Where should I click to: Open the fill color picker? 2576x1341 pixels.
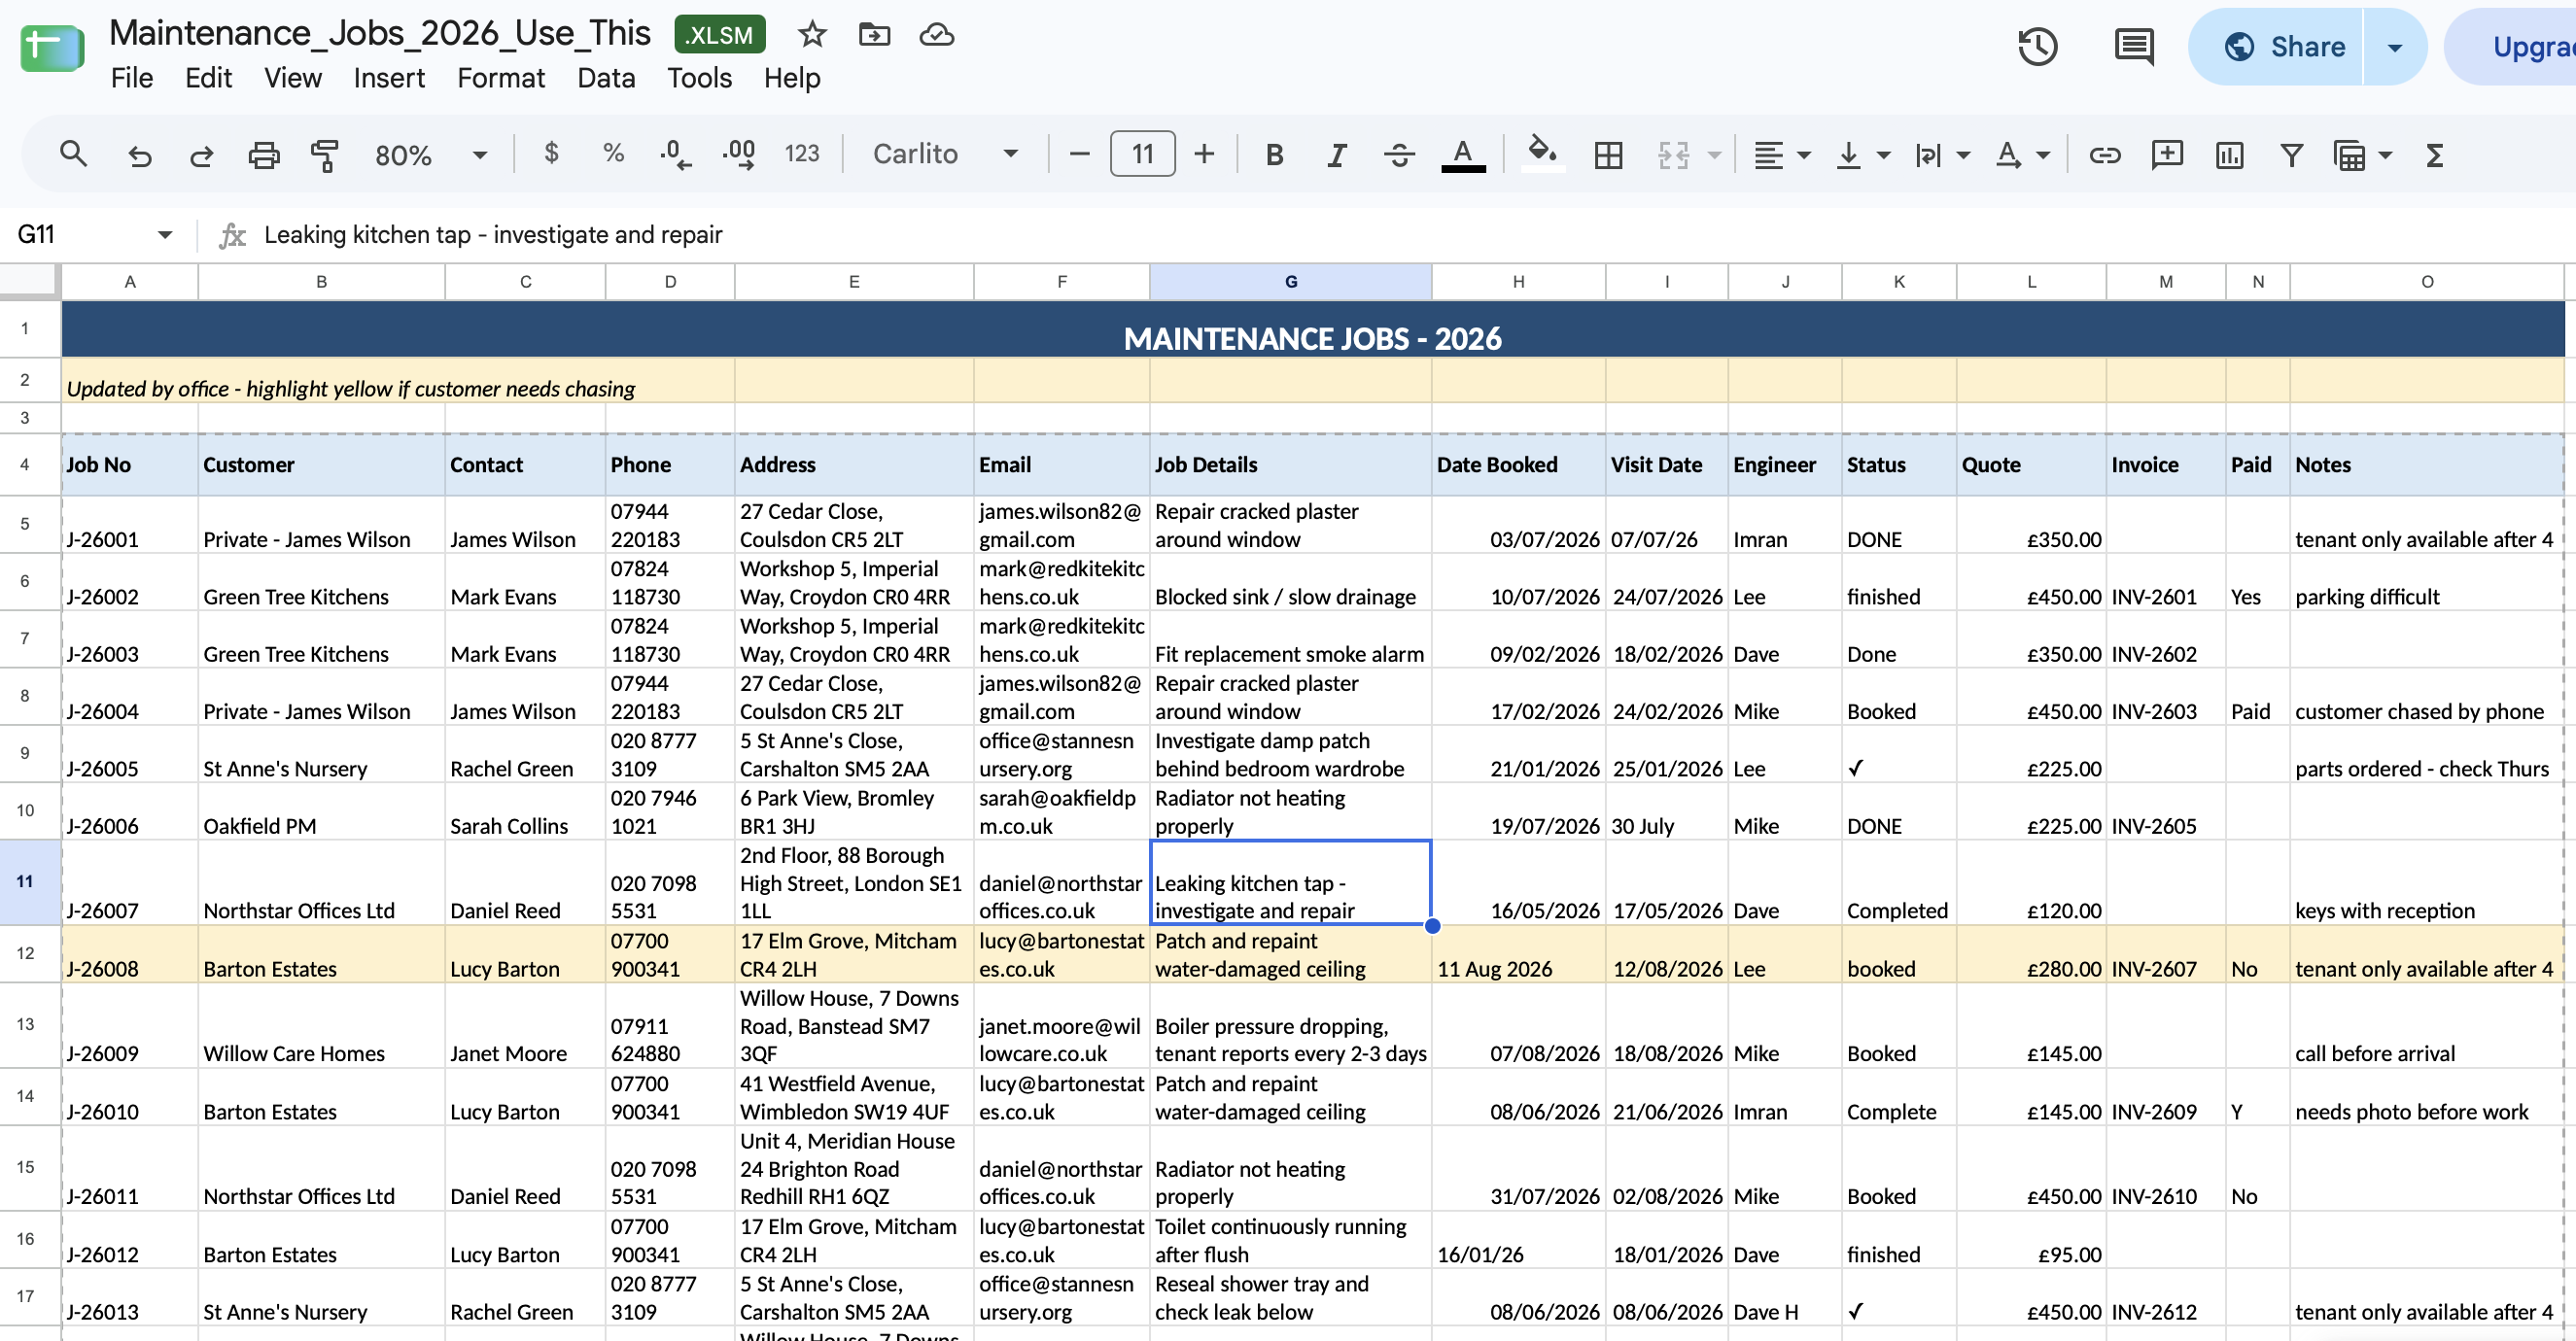pos(1542,154)
